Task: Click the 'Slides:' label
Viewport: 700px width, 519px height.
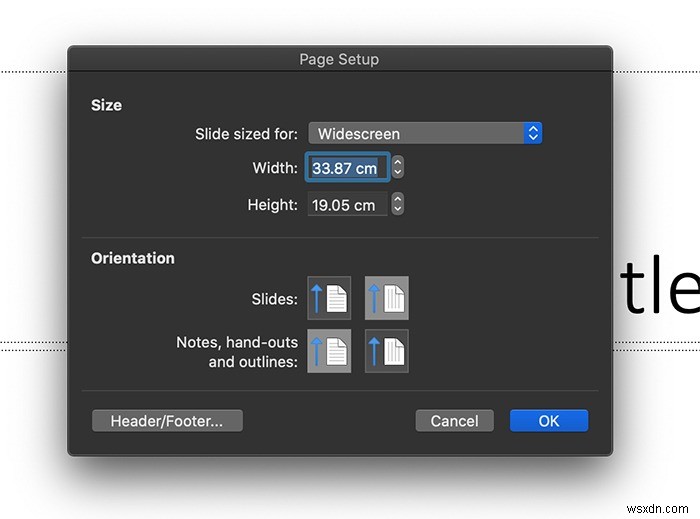Action: click(275, 299)
